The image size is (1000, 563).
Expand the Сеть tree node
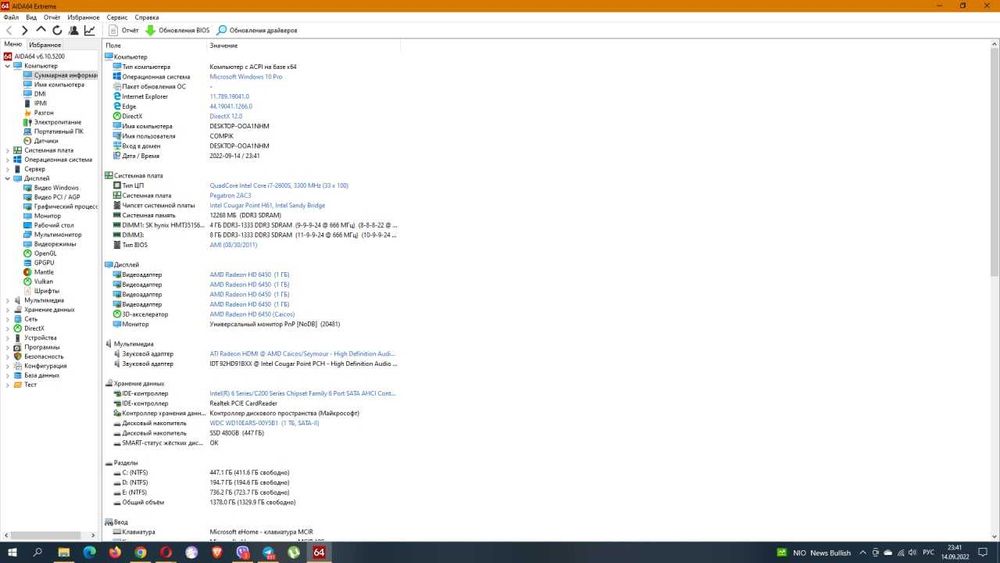coord(8,319)
